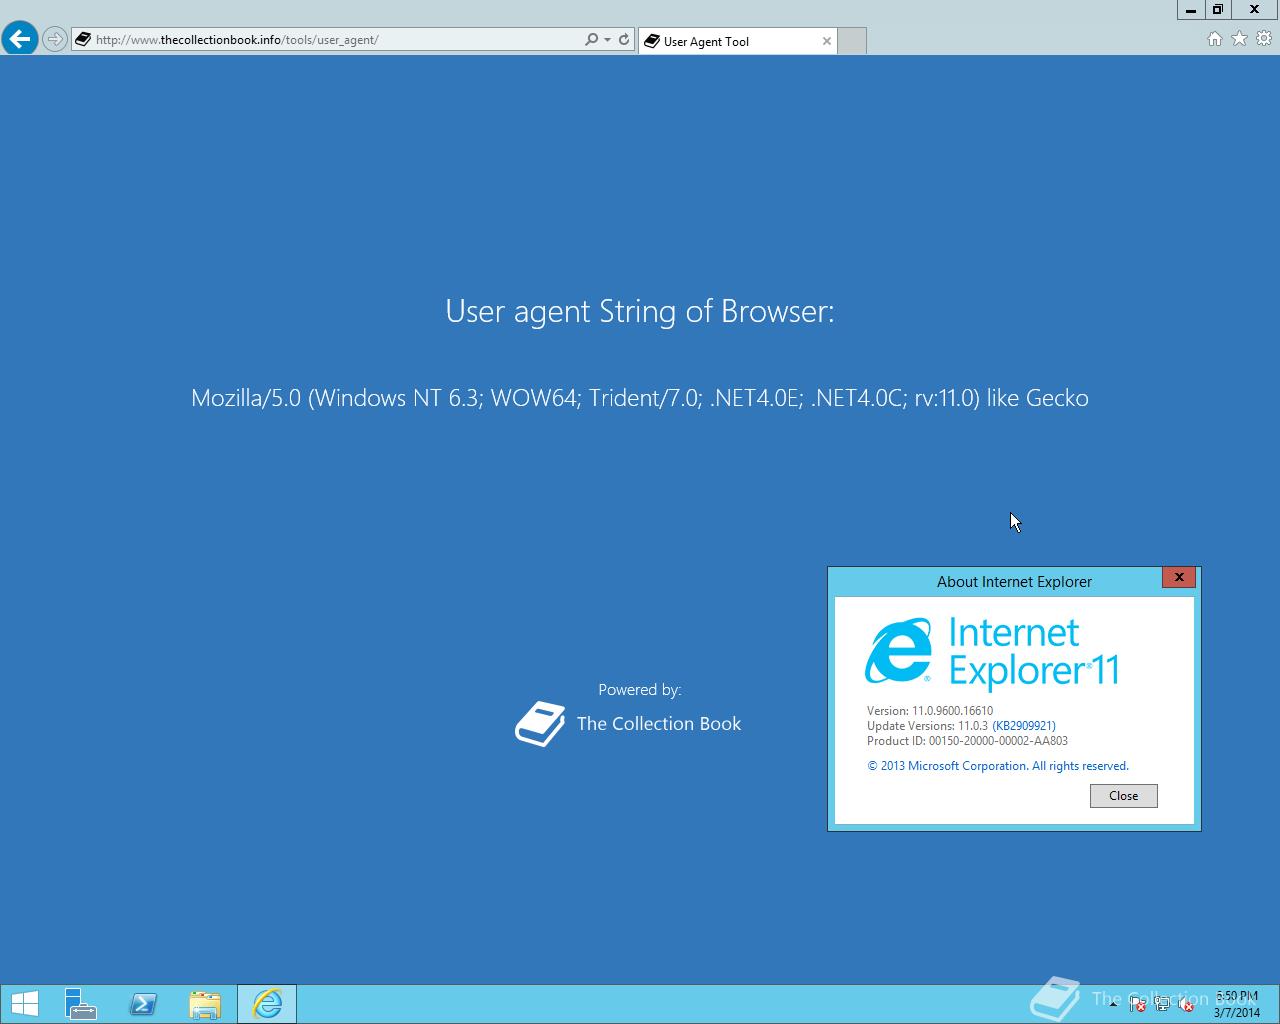Screen dimensions: 1280x1024
Task: Close the User Agent Tool tab
Action: tap(827, 41)
